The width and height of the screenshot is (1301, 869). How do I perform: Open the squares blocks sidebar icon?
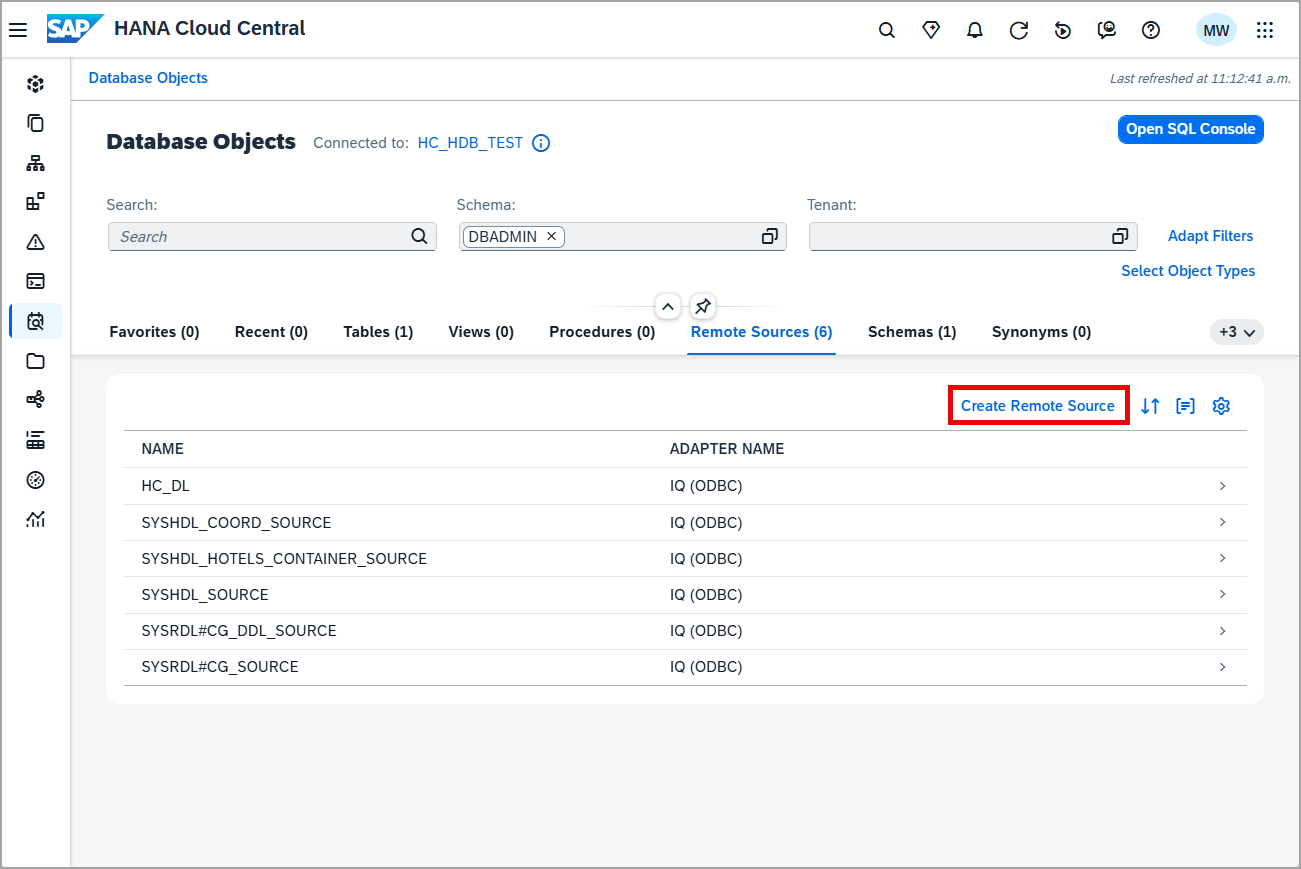tap(36, 202)
